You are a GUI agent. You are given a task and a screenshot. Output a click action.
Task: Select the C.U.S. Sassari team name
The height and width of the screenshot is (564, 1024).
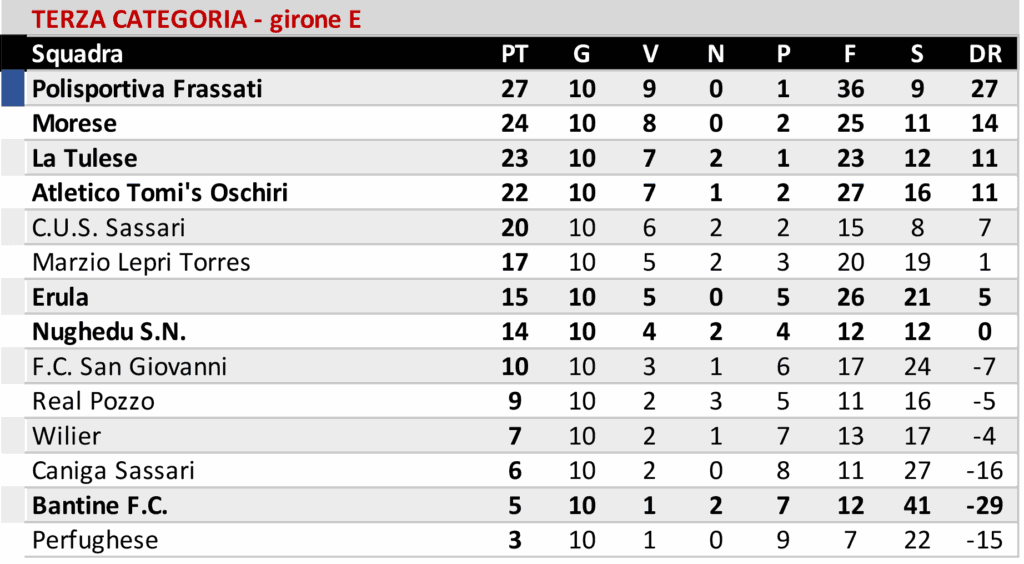click(x=108, y=228)
